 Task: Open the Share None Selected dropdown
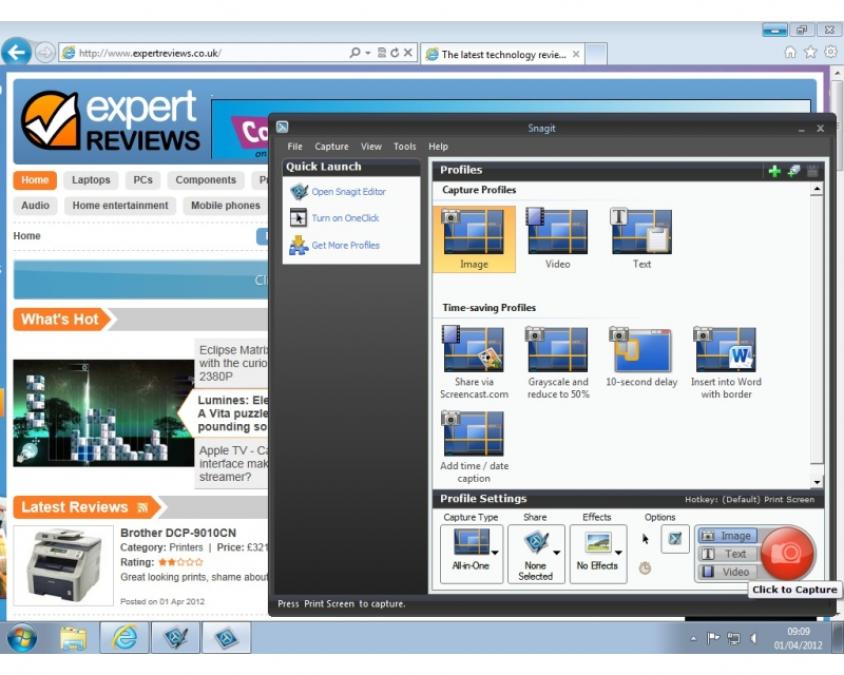point(536,553)
